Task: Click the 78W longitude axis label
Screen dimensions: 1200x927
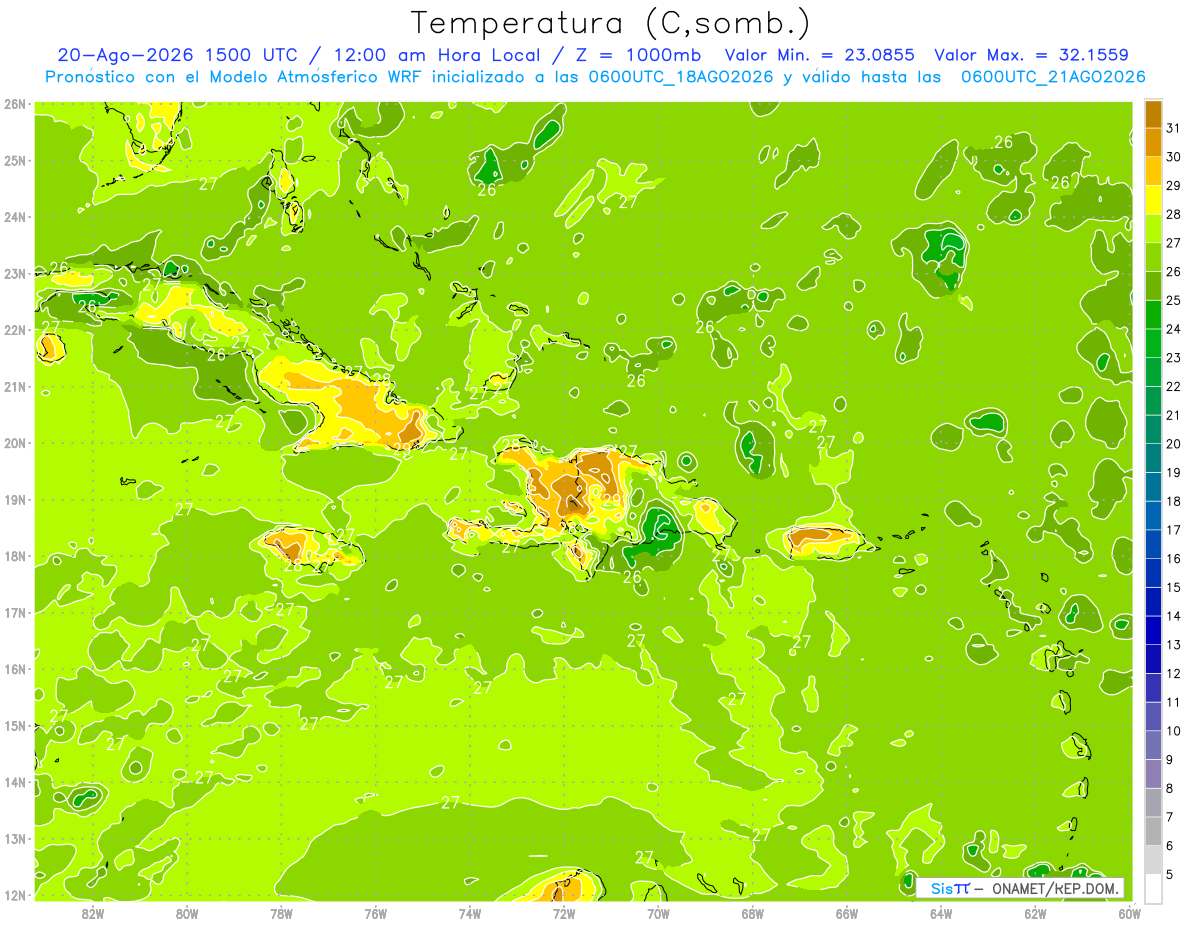Action: click(x=281, y=913)
